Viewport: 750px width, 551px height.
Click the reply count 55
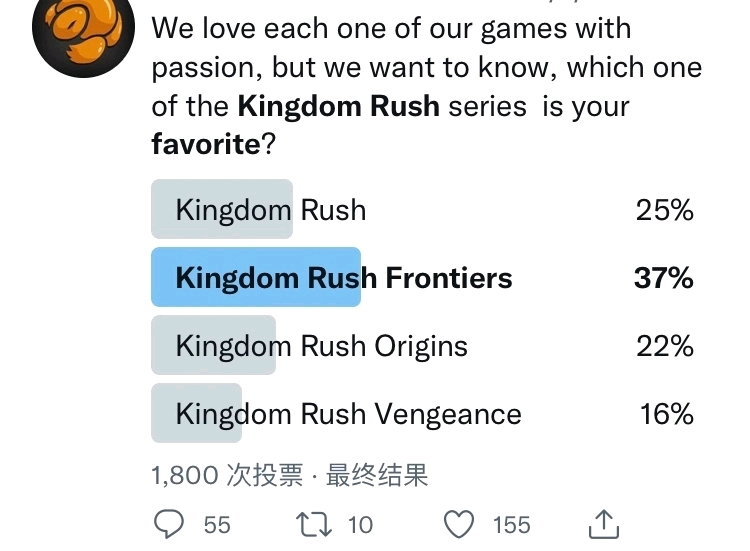217,525
